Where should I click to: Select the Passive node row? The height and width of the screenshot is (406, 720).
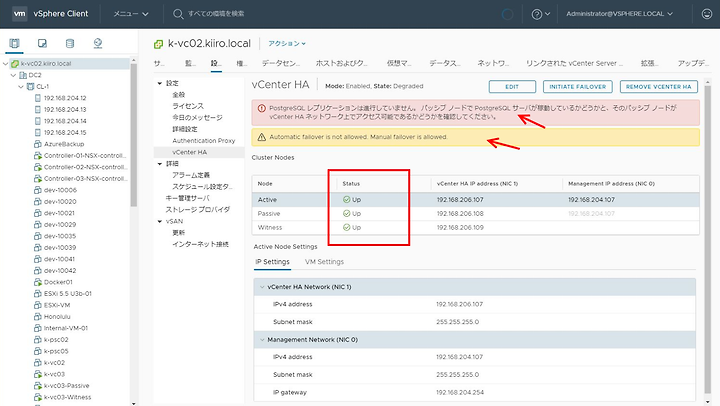coord(475,214)
